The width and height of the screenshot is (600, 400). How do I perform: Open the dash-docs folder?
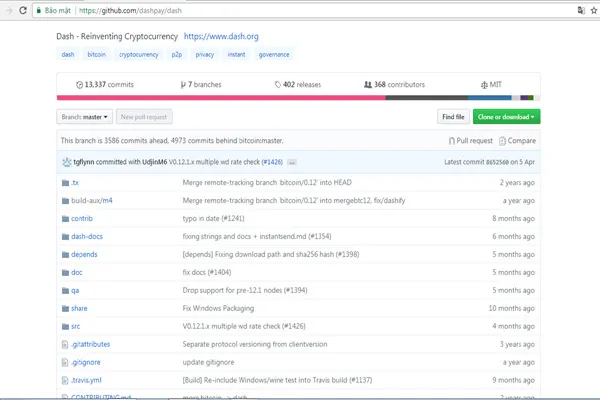click(x=87, y=237)
